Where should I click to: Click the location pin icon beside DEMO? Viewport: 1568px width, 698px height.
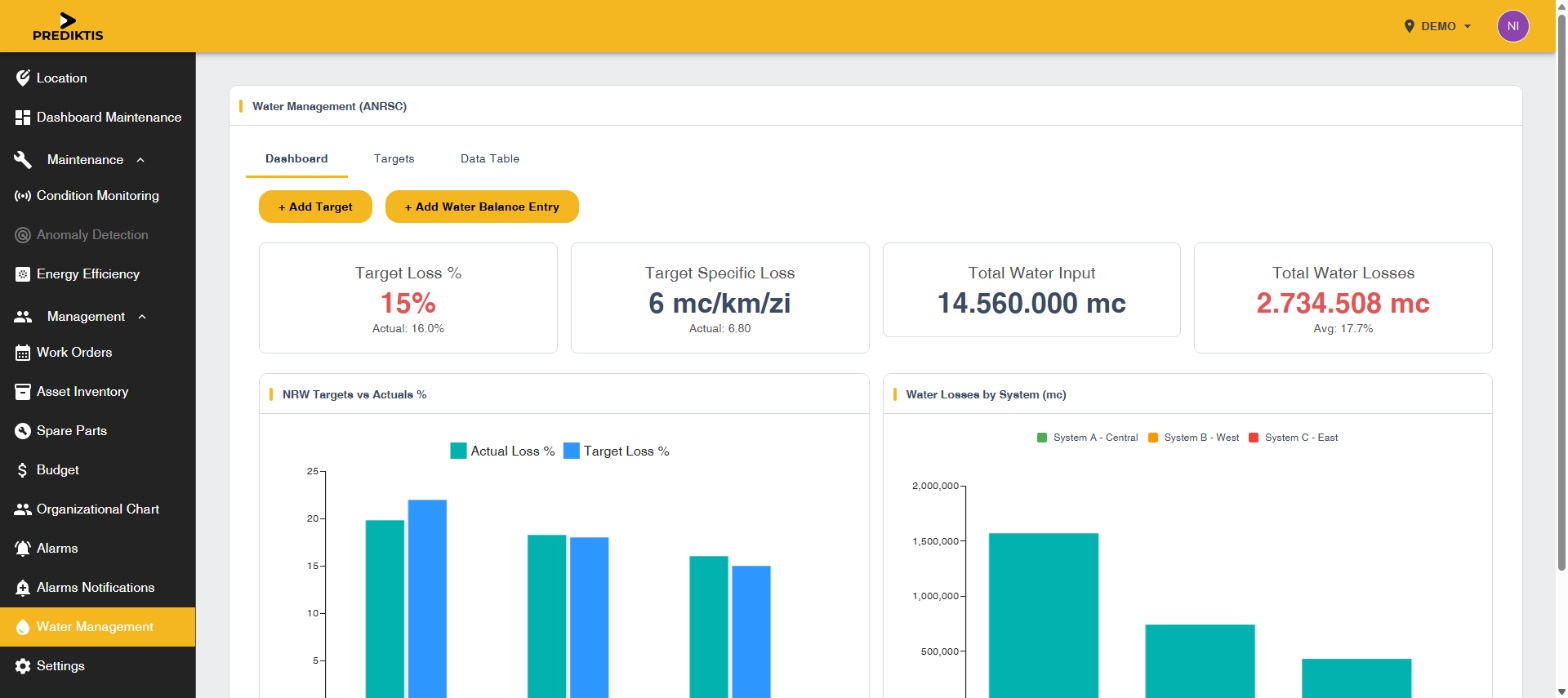(x=1410, y=26)
